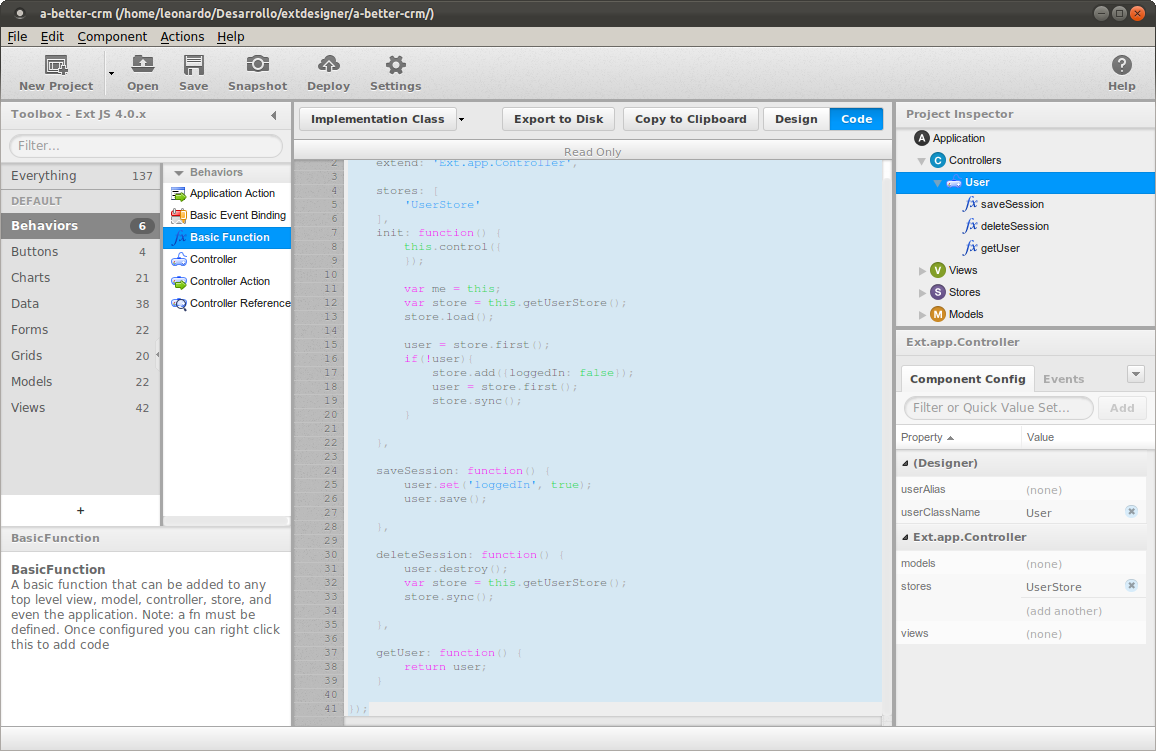Click Export to Disk button
The width and height of the screenshot is (1156, 751).
(558, 119)
